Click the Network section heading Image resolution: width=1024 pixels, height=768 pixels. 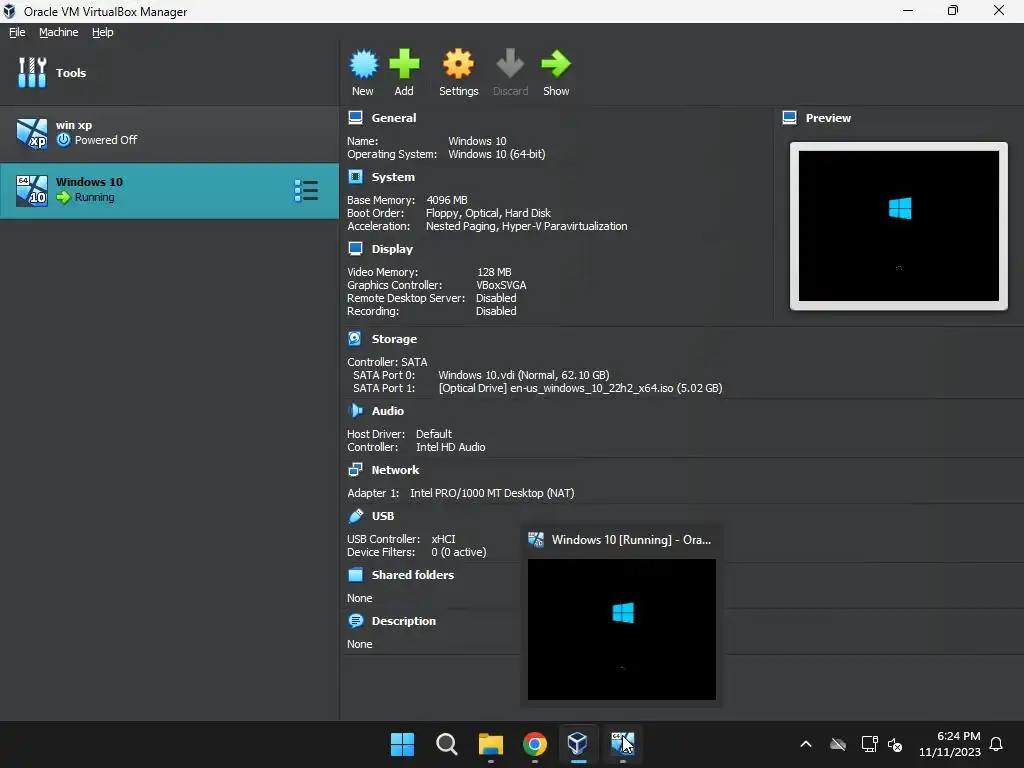(395, 470)
